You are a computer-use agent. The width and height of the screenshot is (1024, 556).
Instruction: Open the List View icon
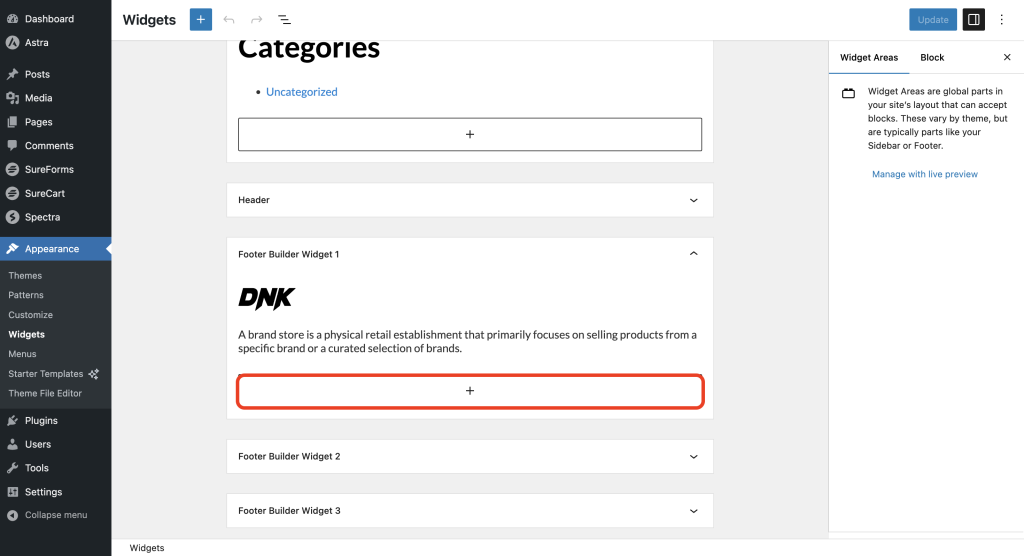pyautogui.click(x=285, y=20)
